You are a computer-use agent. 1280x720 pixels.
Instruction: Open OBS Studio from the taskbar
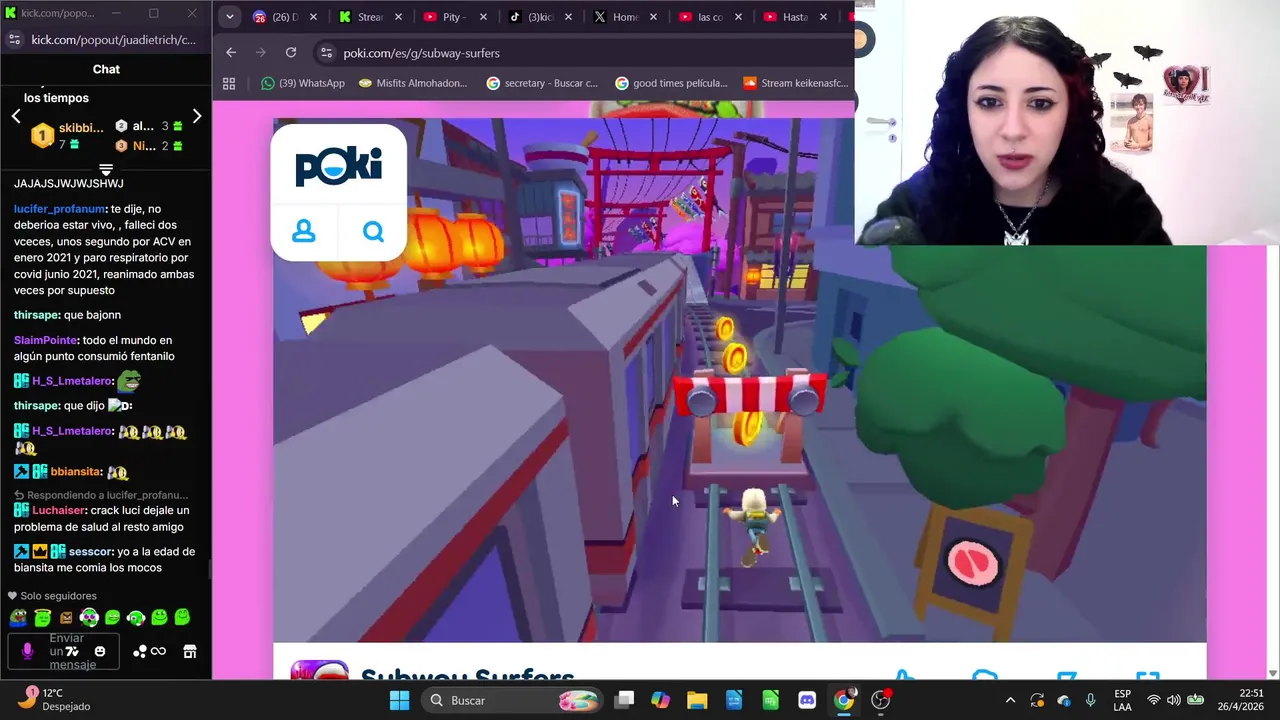pos(880,700)
